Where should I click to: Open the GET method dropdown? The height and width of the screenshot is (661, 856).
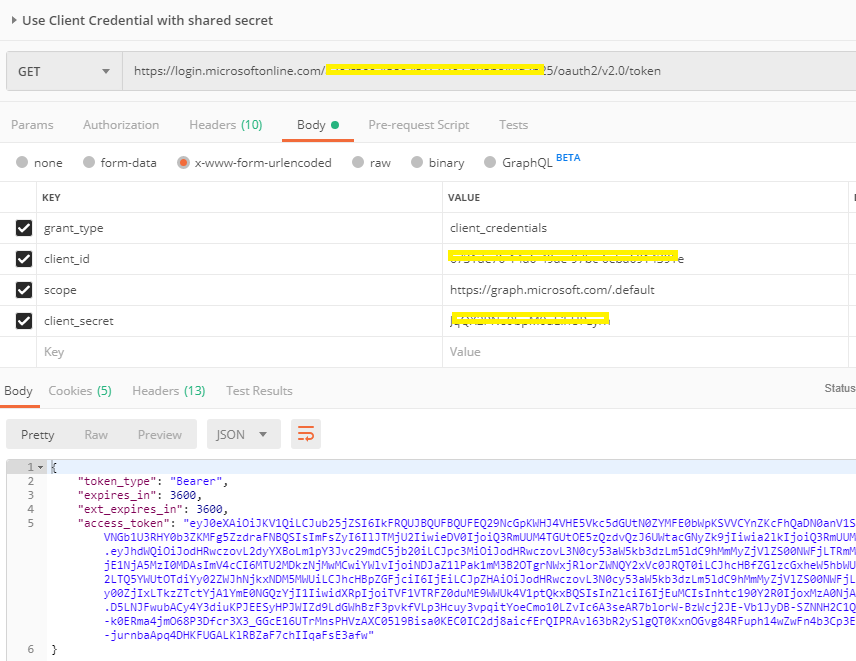pyautogui.click(x=64, y=72)
